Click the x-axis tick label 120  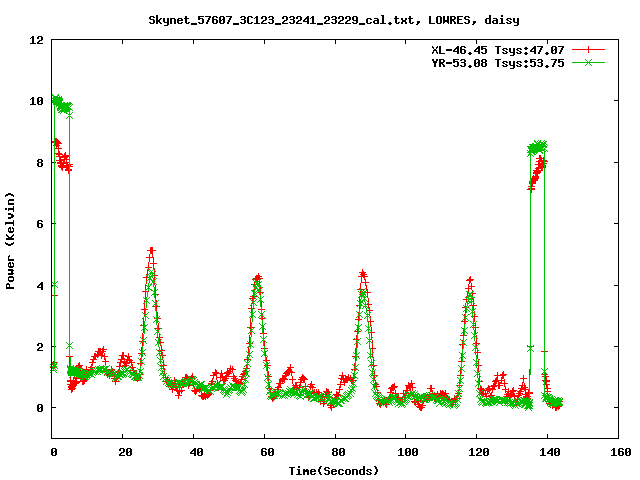(479, 452)
